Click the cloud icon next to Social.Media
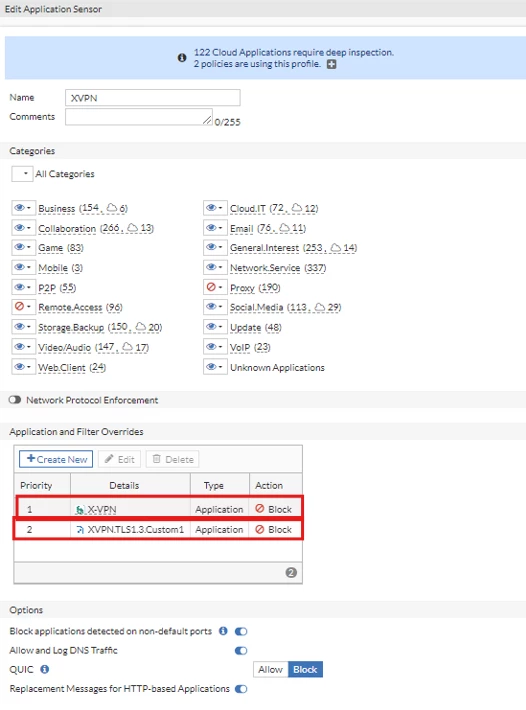Viewport: 526px width, 710px height. coord(320,307)
